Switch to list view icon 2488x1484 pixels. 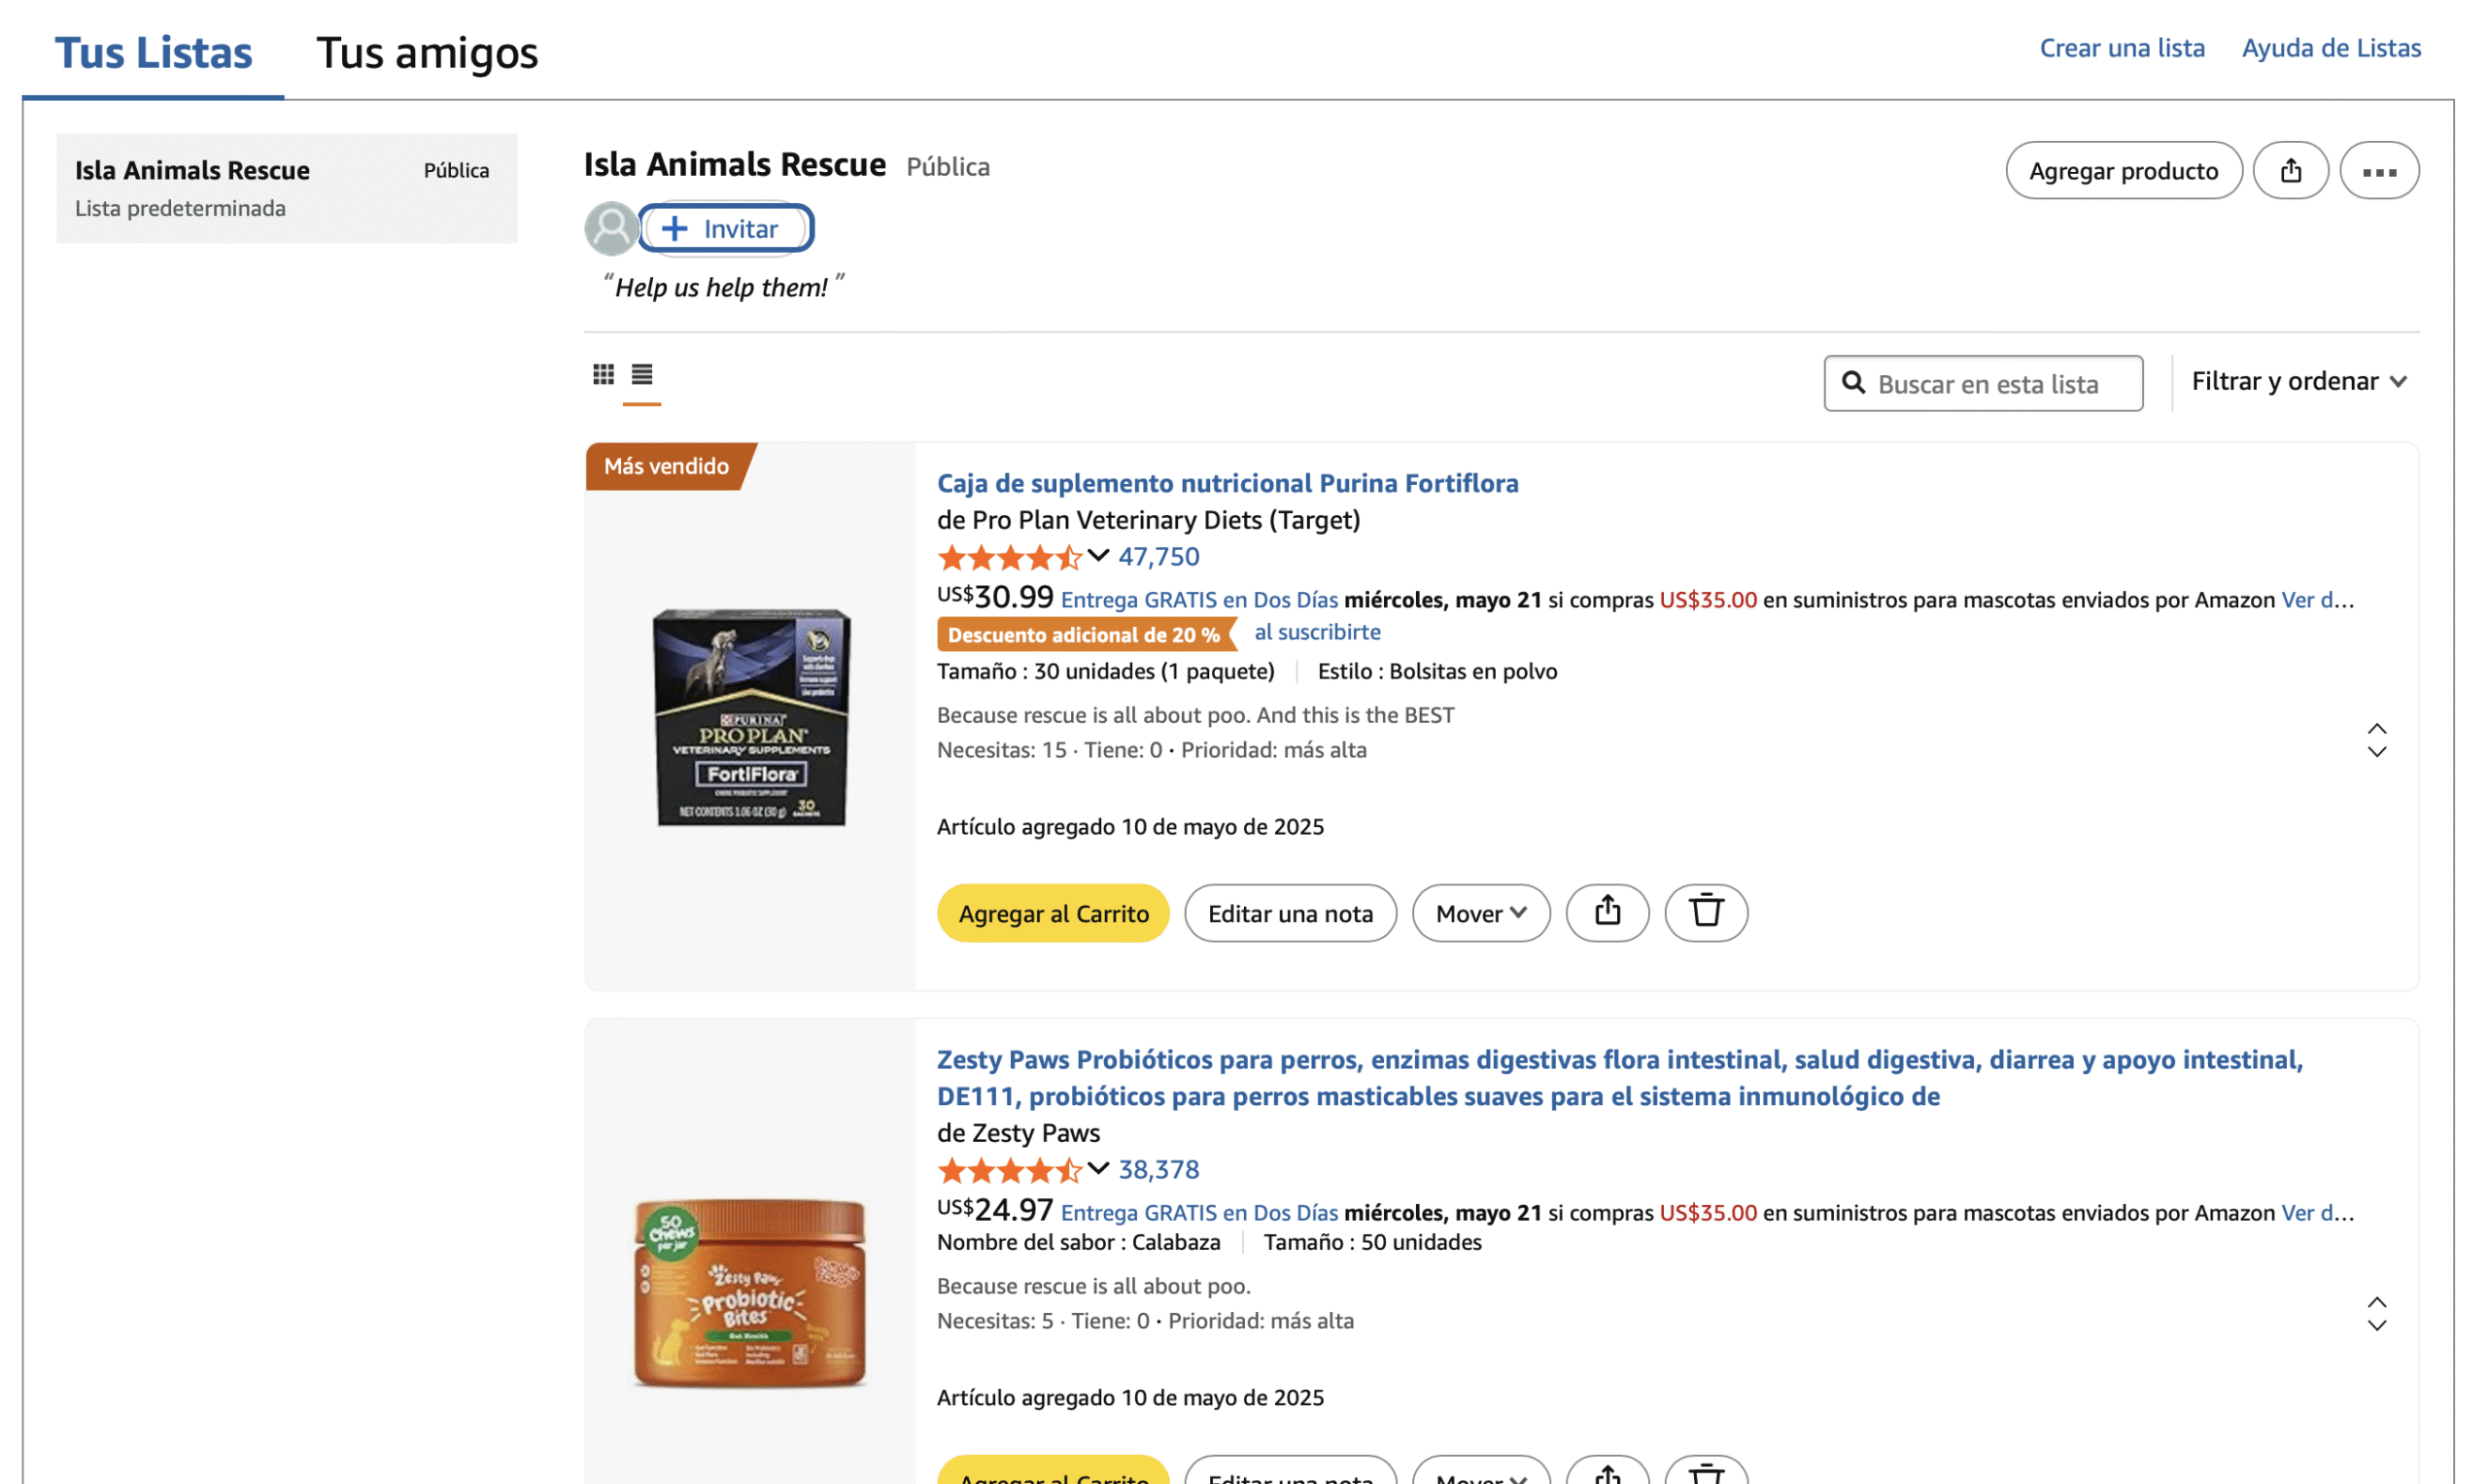pos(642,374)
